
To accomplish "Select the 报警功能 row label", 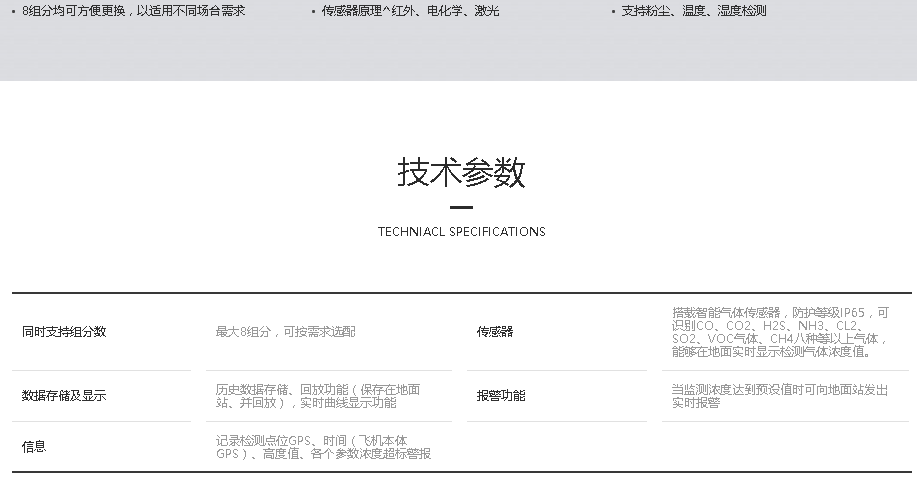I will pyautogui.click(x=500, y=396).
